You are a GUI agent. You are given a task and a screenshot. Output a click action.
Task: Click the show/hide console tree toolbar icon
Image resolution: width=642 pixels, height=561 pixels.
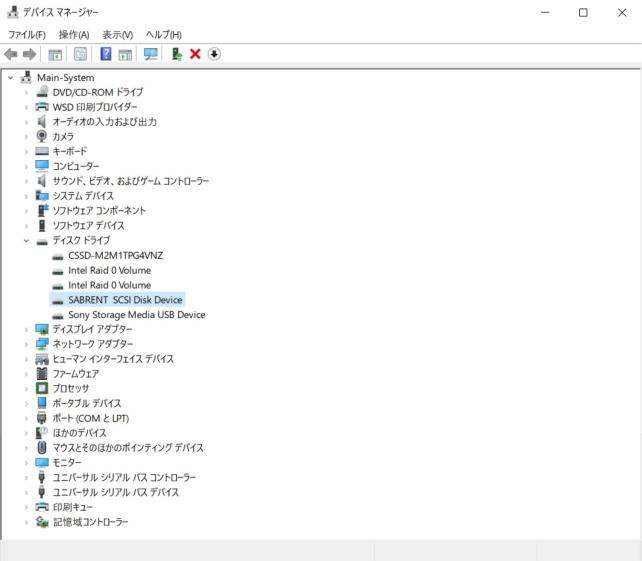click(55, 54)
